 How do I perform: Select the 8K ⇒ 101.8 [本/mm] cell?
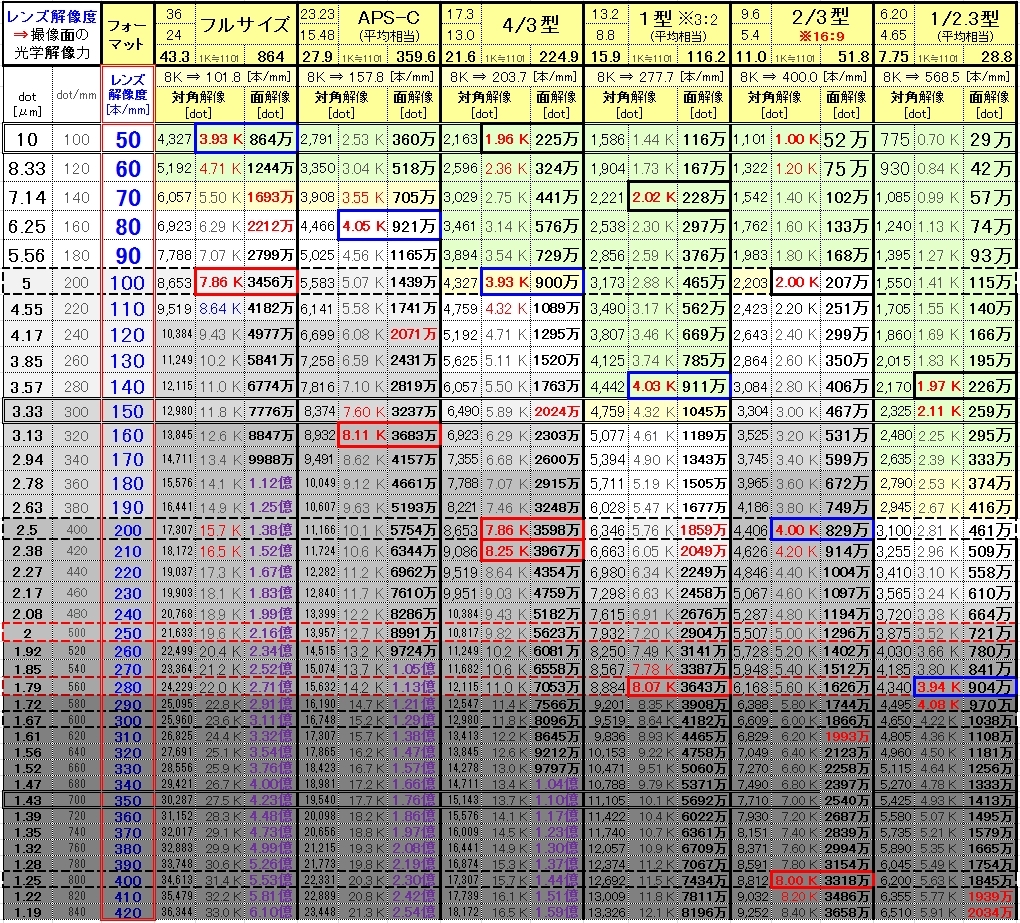pyautogui.click(x=226, y=77)
